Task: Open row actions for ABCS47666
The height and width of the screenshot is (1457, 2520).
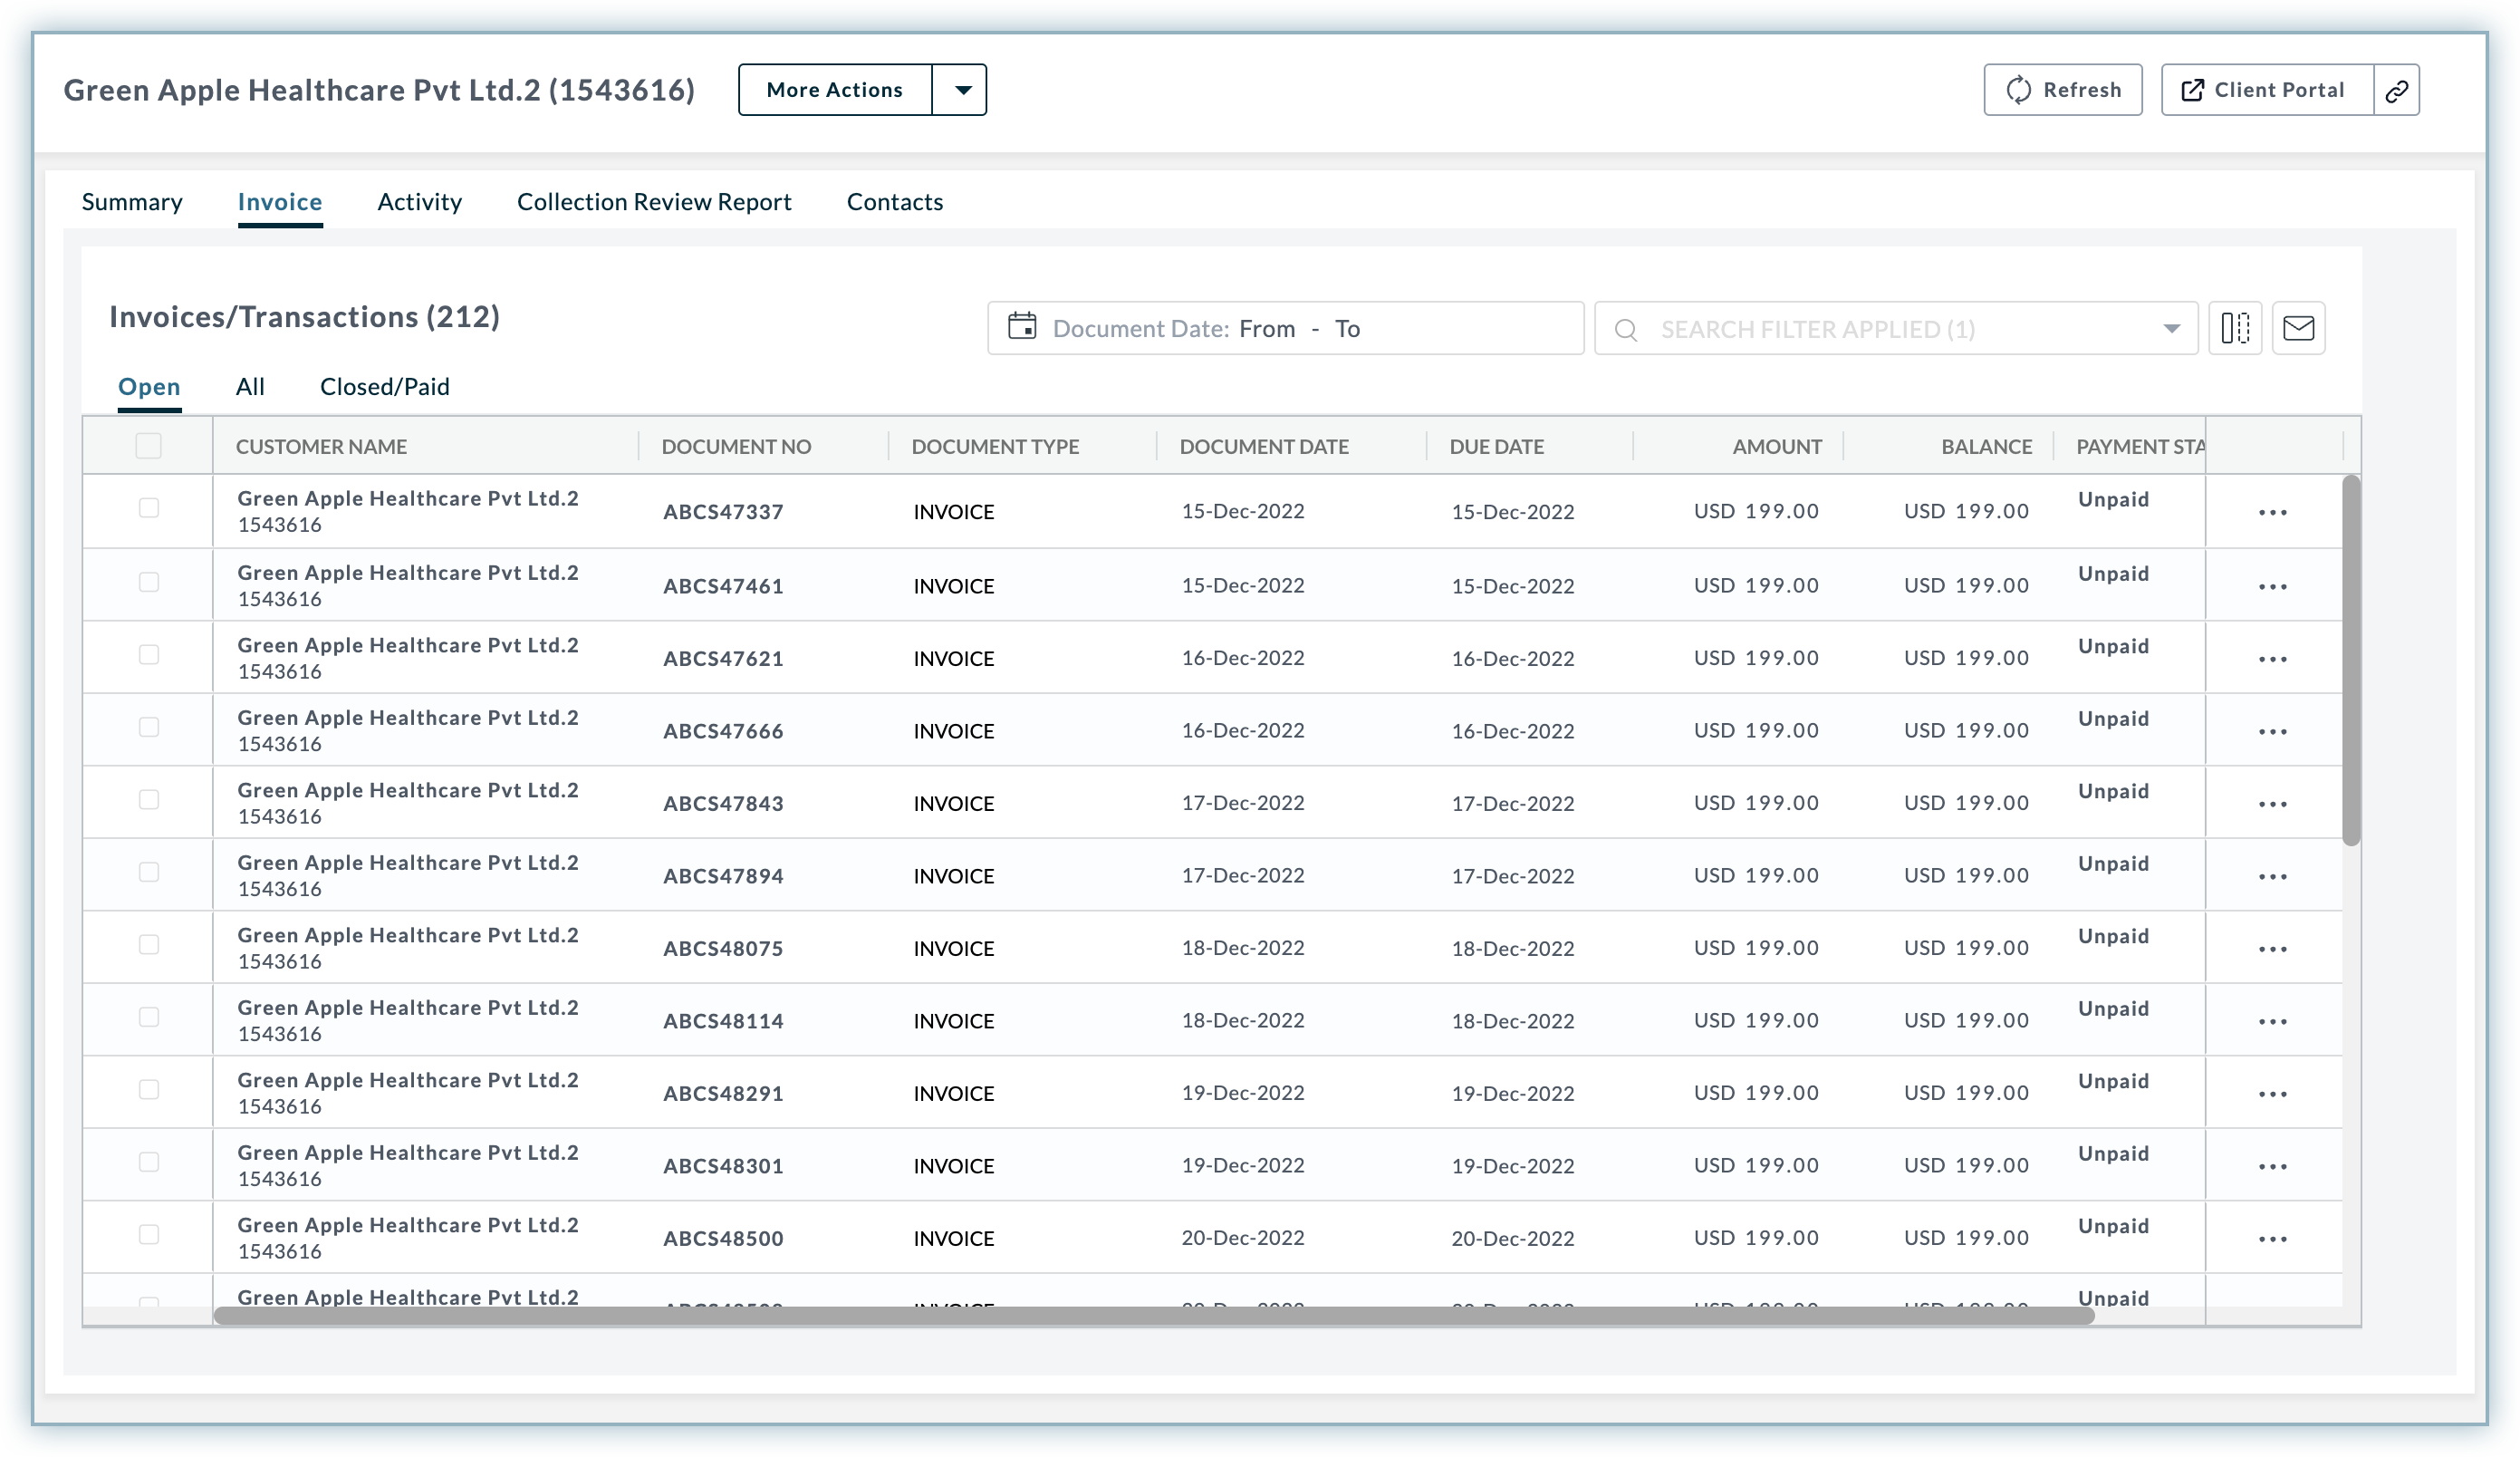Action: coord(2272,731)
